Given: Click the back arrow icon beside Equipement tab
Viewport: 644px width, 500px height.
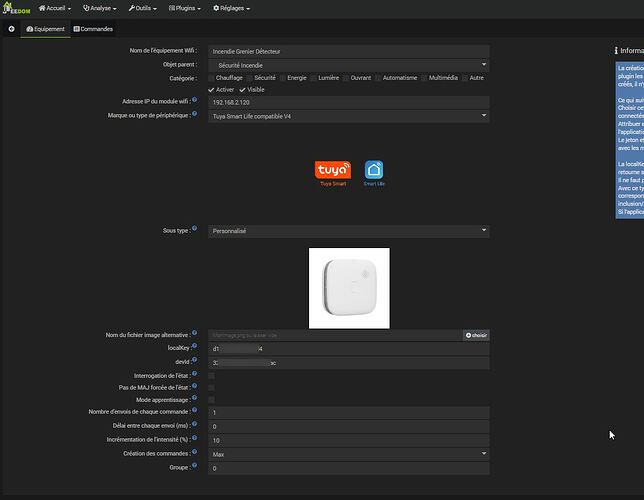Looking at the screenshot, I should (12, 29).
